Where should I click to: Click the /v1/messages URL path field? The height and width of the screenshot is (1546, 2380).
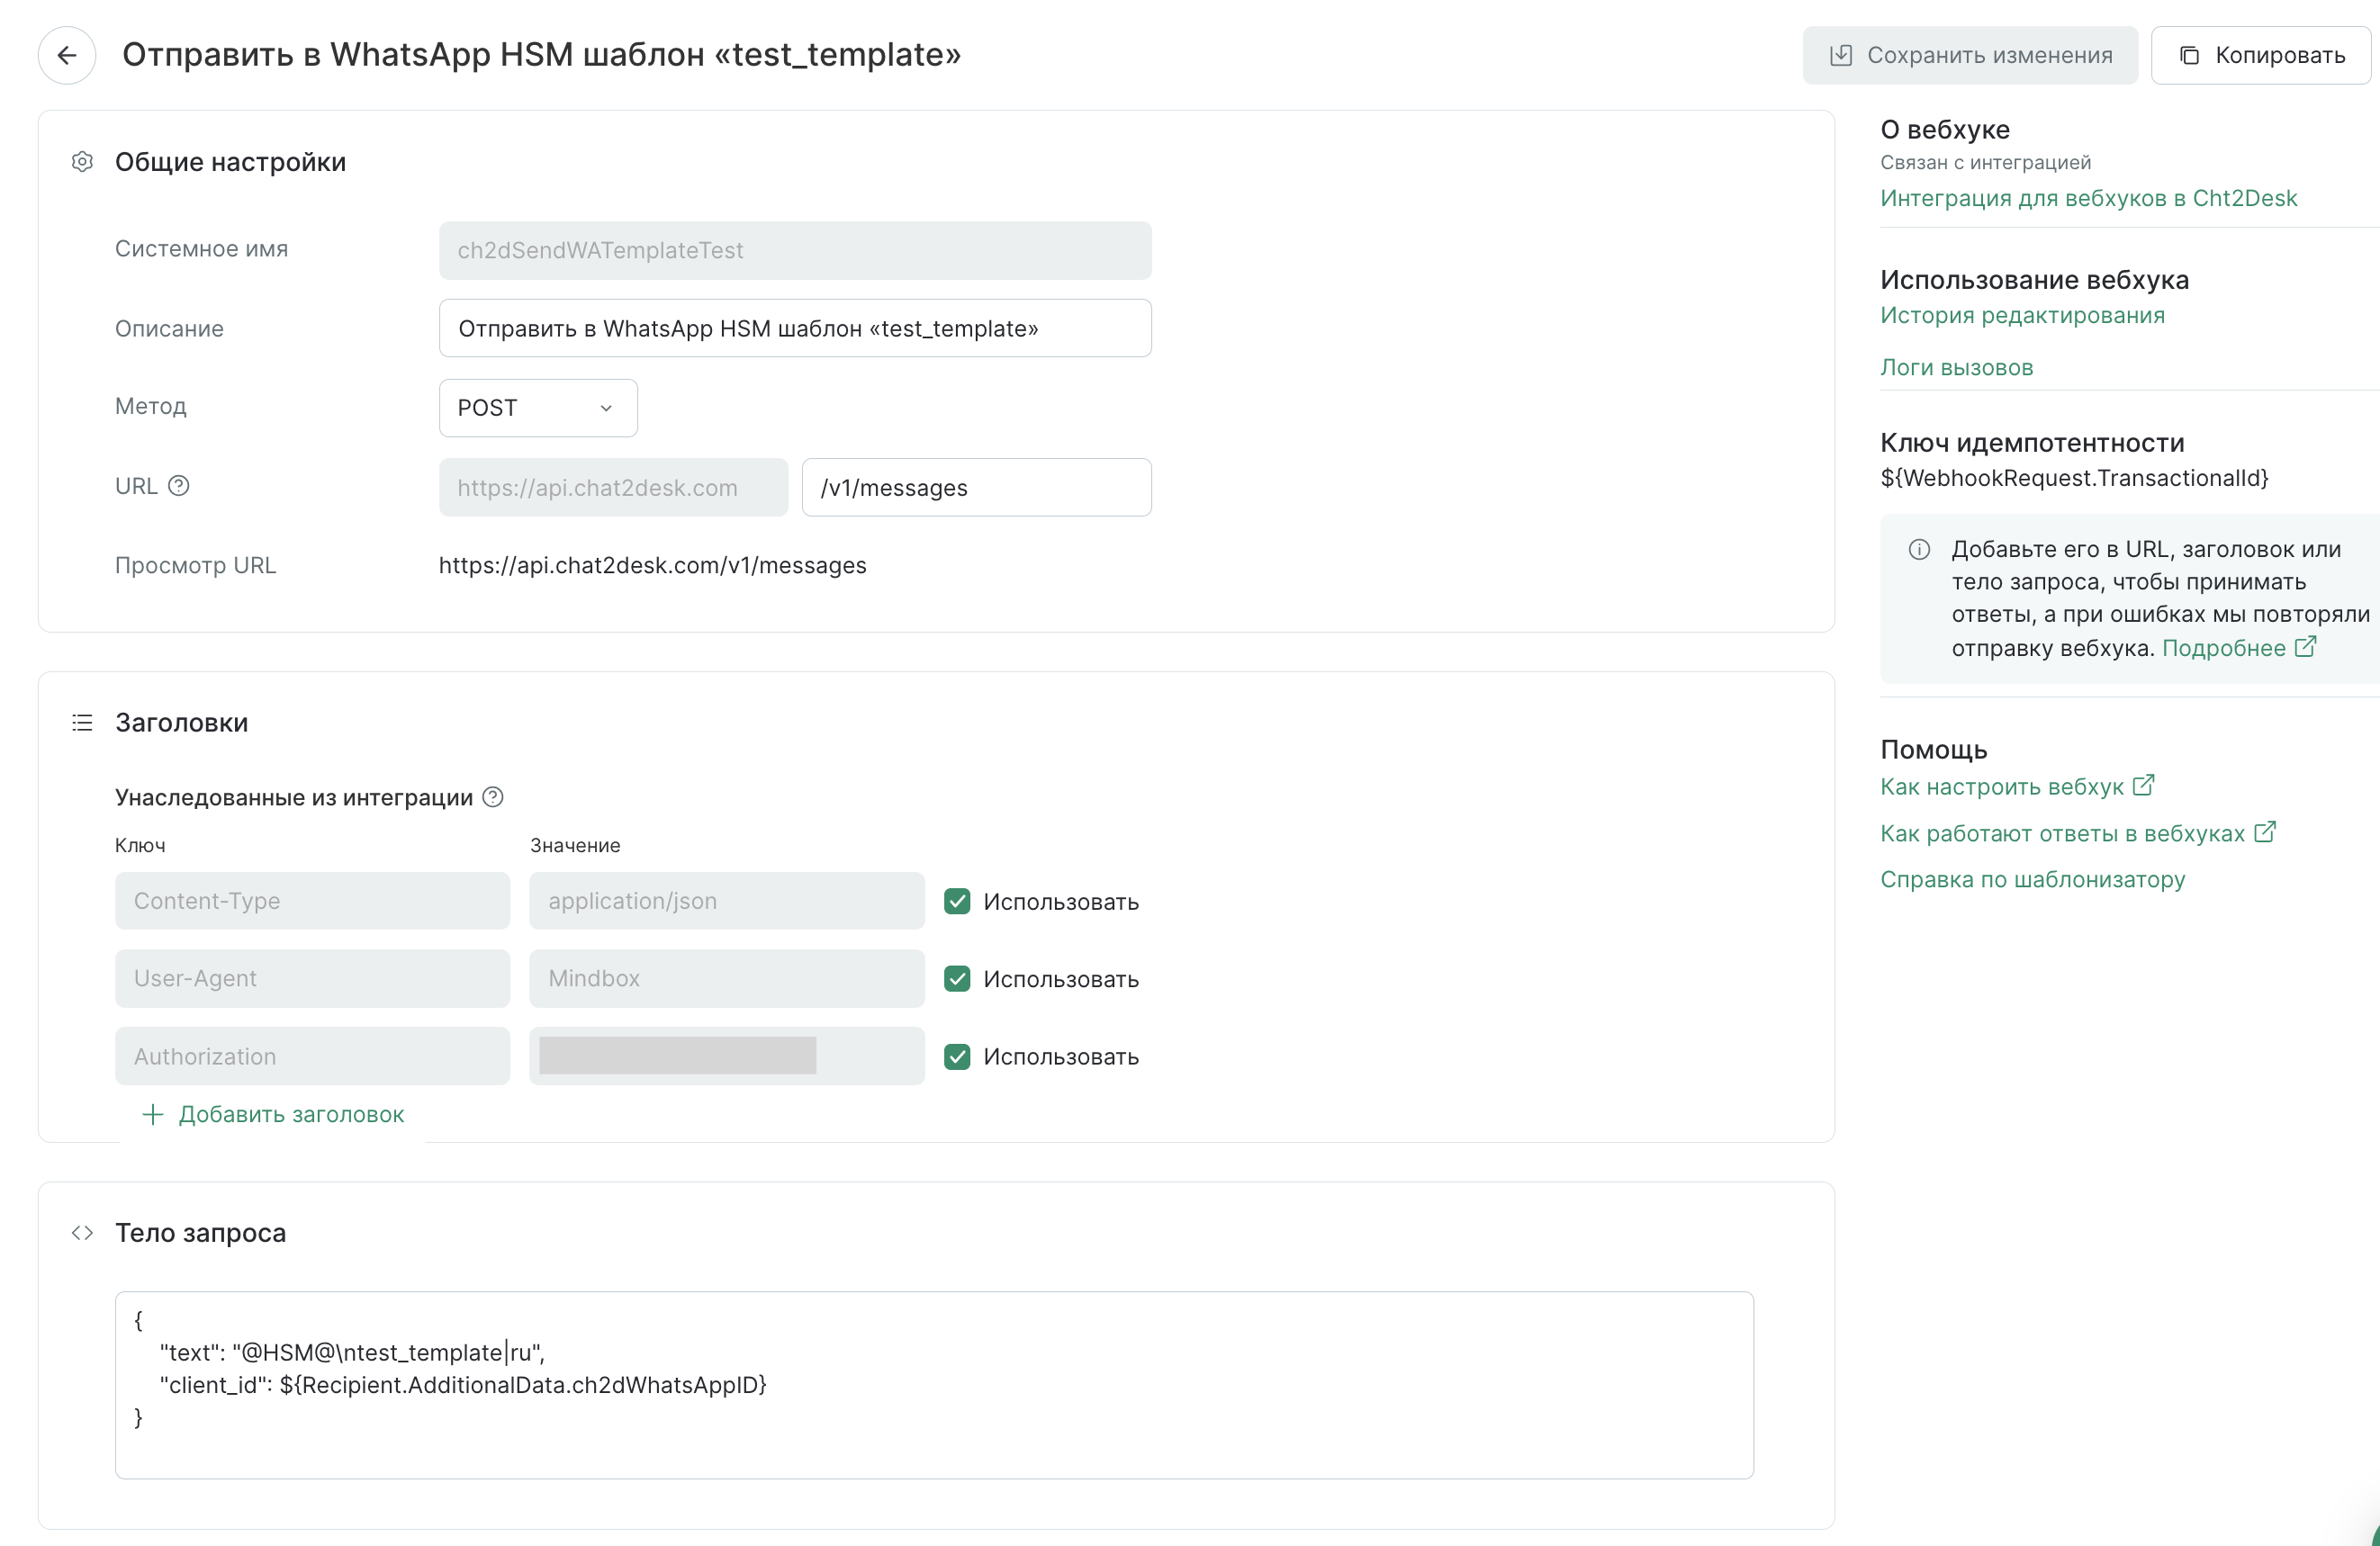tap(976, 487)
